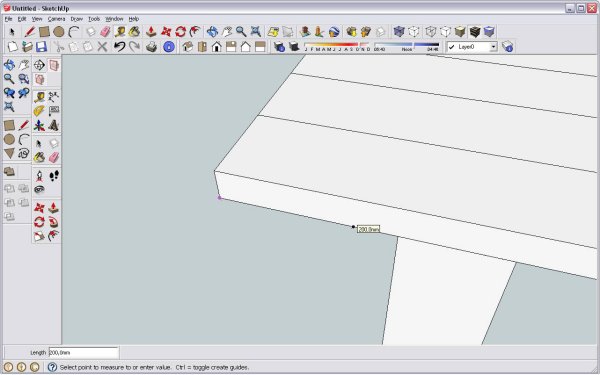Viewport: 600px width, 375px height.
Task: Activate the Axes tool
Action: click(x=39, y=126)
